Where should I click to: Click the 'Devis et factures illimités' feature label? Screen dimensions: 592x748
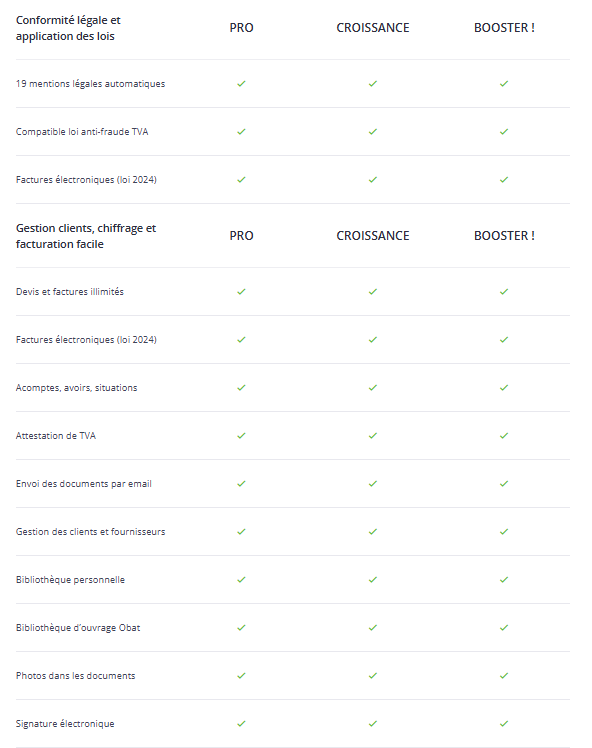[70, 291]
